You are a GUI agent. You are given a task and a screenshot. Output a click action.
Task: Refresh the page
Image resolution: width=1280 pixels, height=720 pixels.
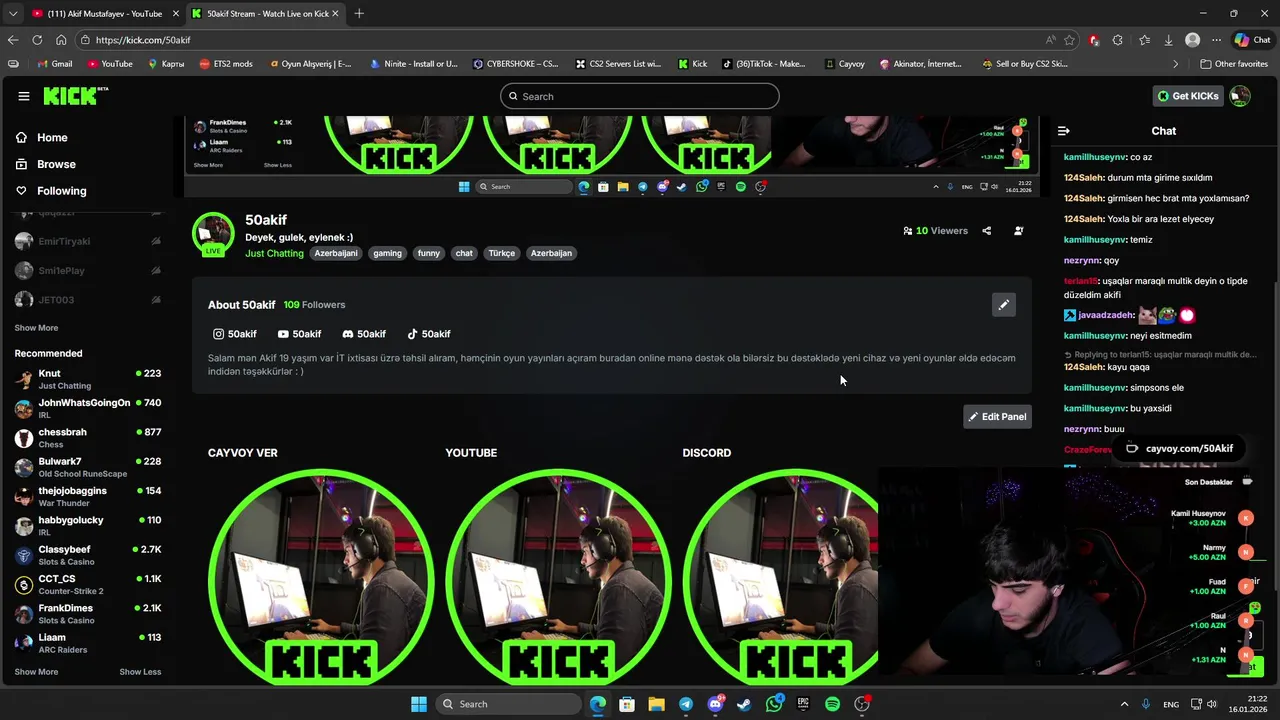tap(37, 40)
